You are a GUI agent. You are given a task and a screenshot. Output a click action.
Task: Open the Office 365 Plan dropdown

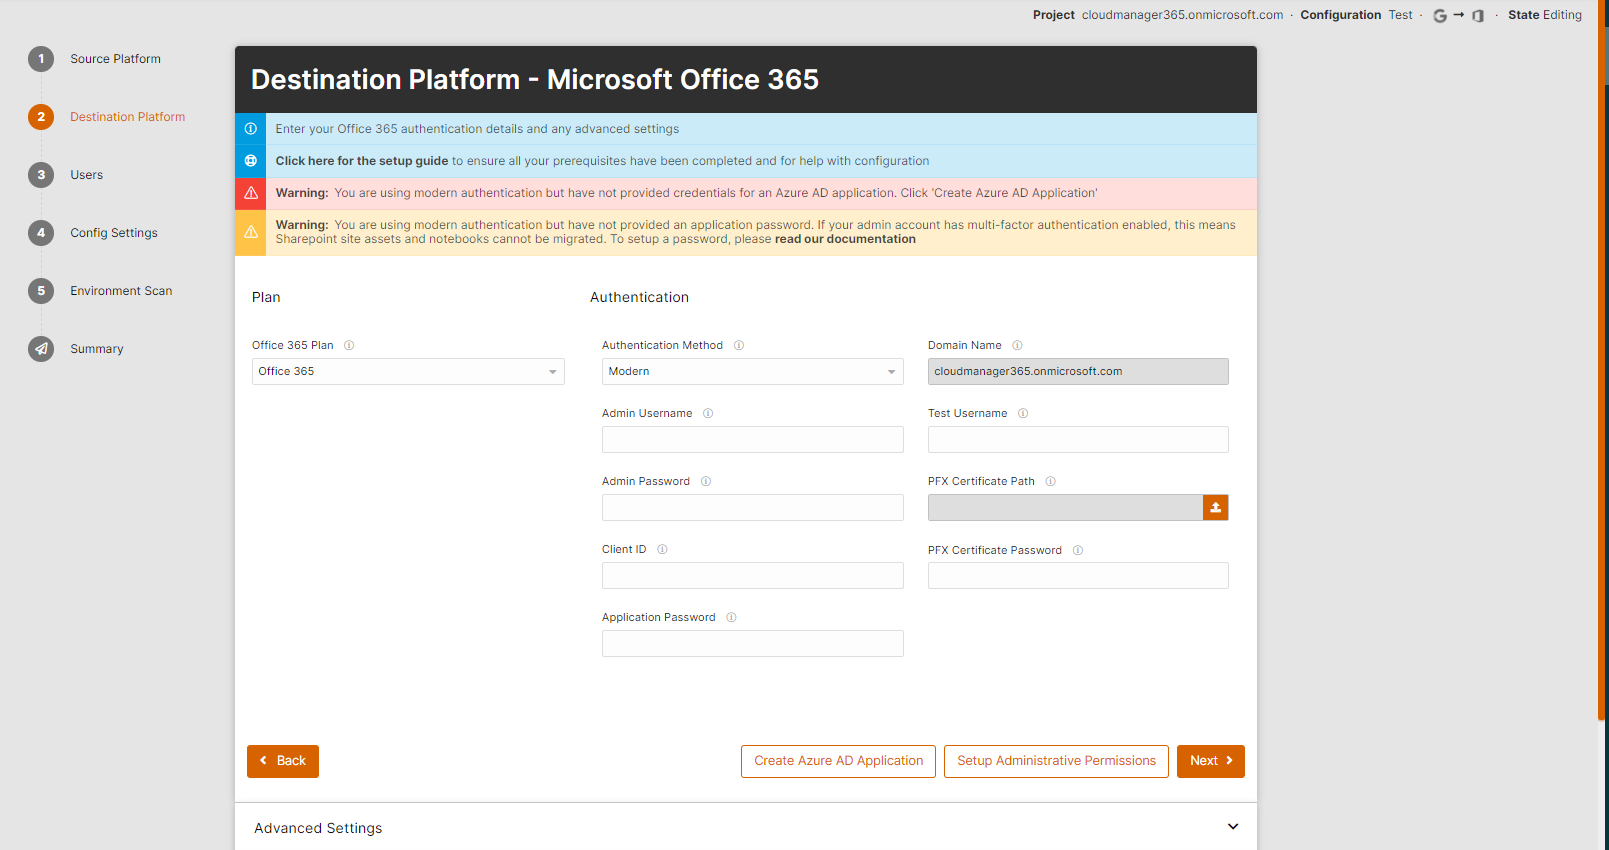point(408,372)
